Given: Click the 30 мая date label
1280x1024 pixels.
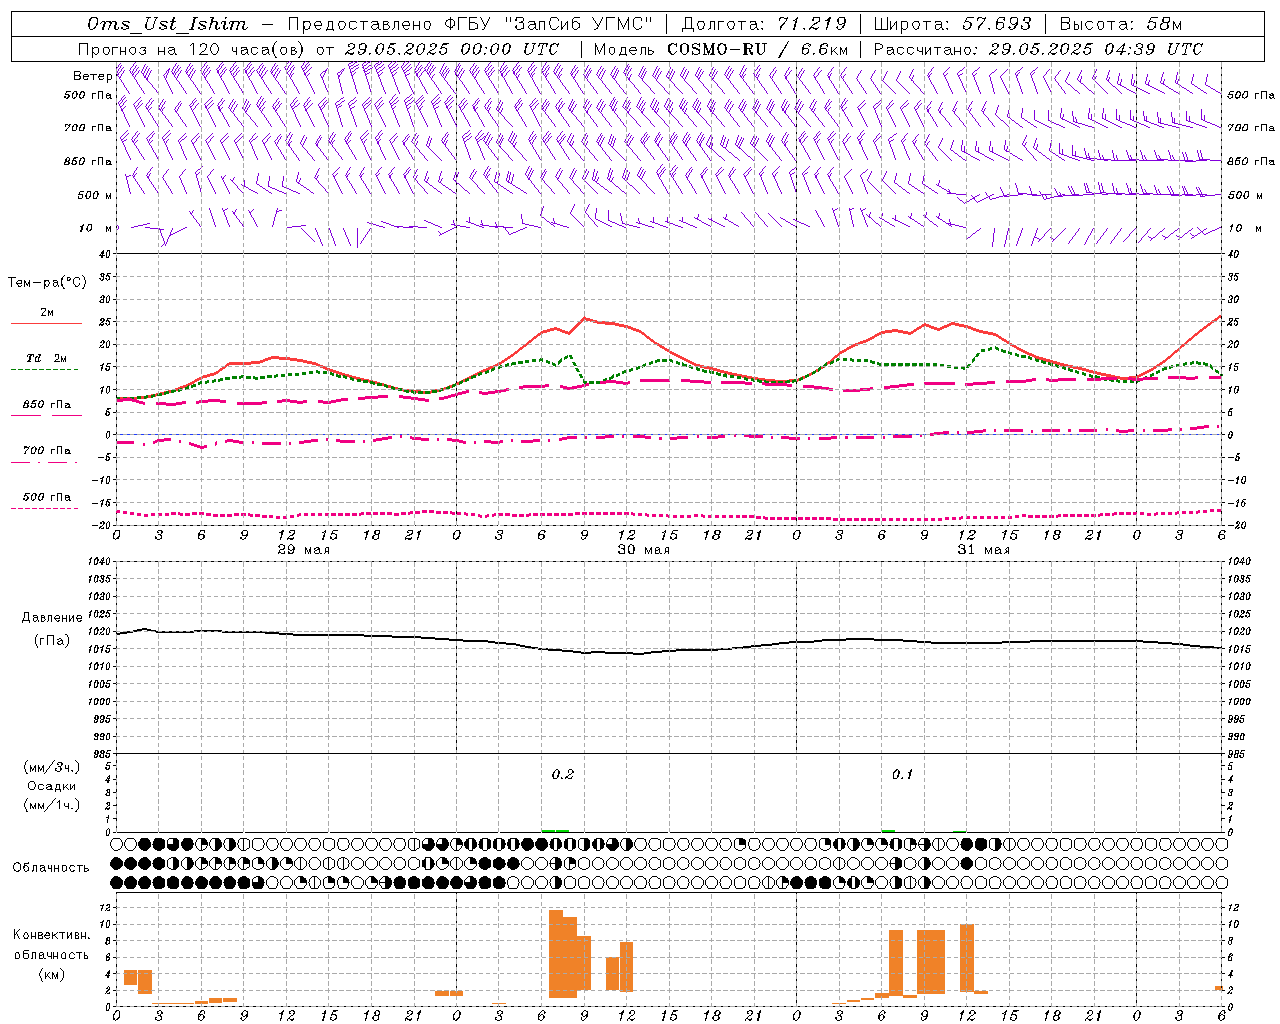Looking at the screenshot, I should click(643, 550).
